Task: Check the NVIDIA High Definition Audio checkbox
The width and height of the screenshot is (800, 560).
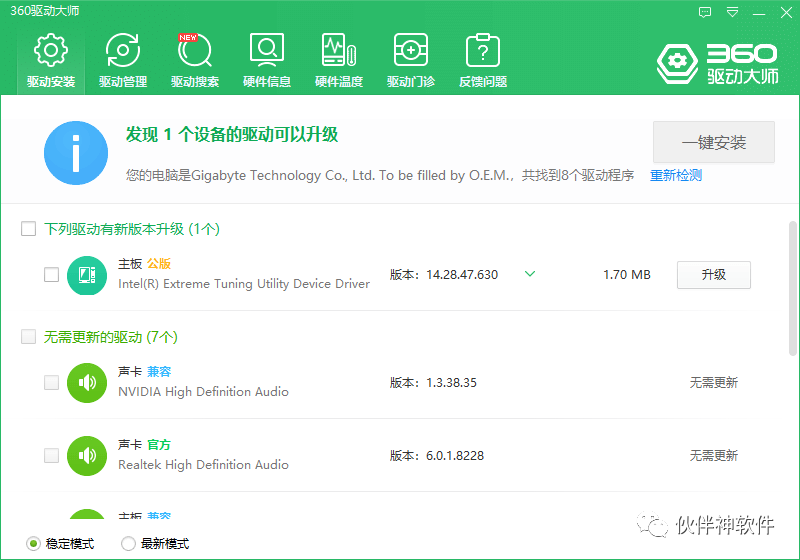Action: click(52, 383)
